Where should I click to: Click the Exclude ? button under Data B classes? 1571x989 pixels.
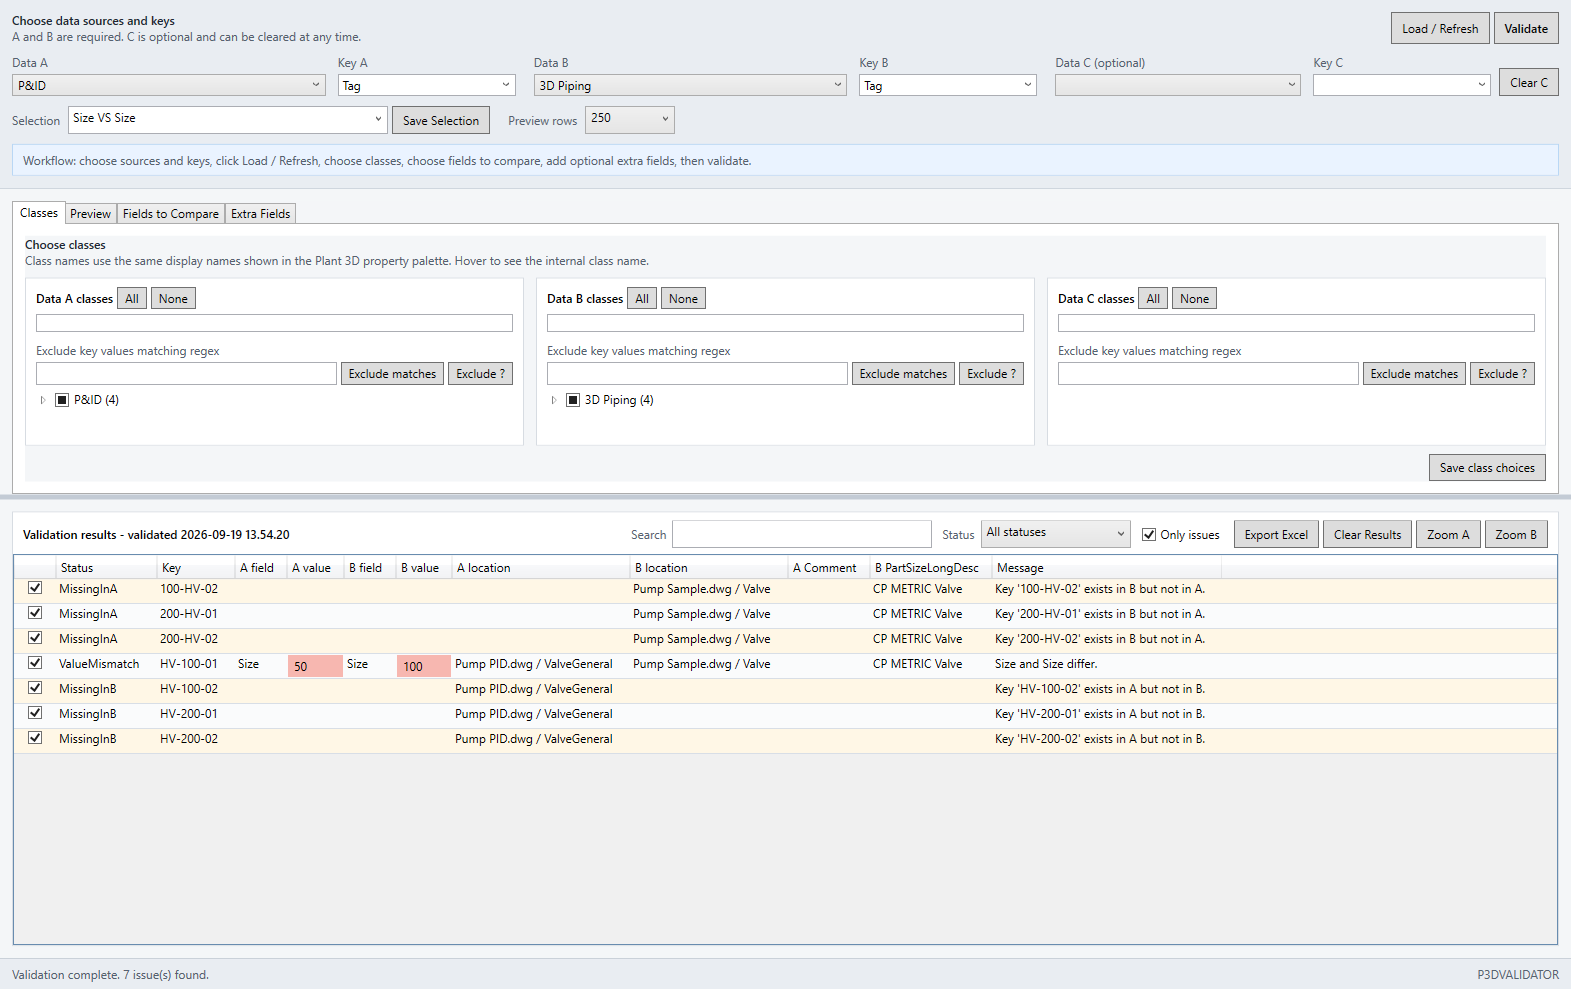click(x=991, y=373)
